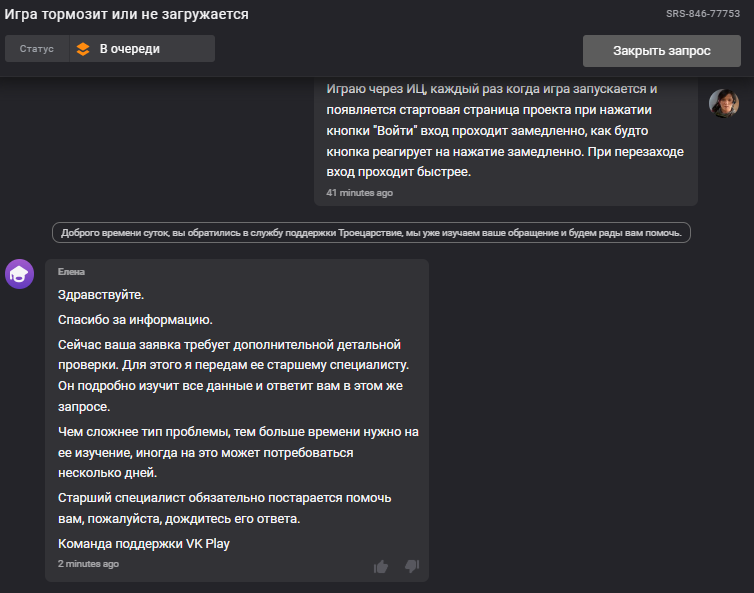Click the orange stacked layers status icon
Image resolution: width=754 pixels, height=593 pixels.
tap(83, 49)
